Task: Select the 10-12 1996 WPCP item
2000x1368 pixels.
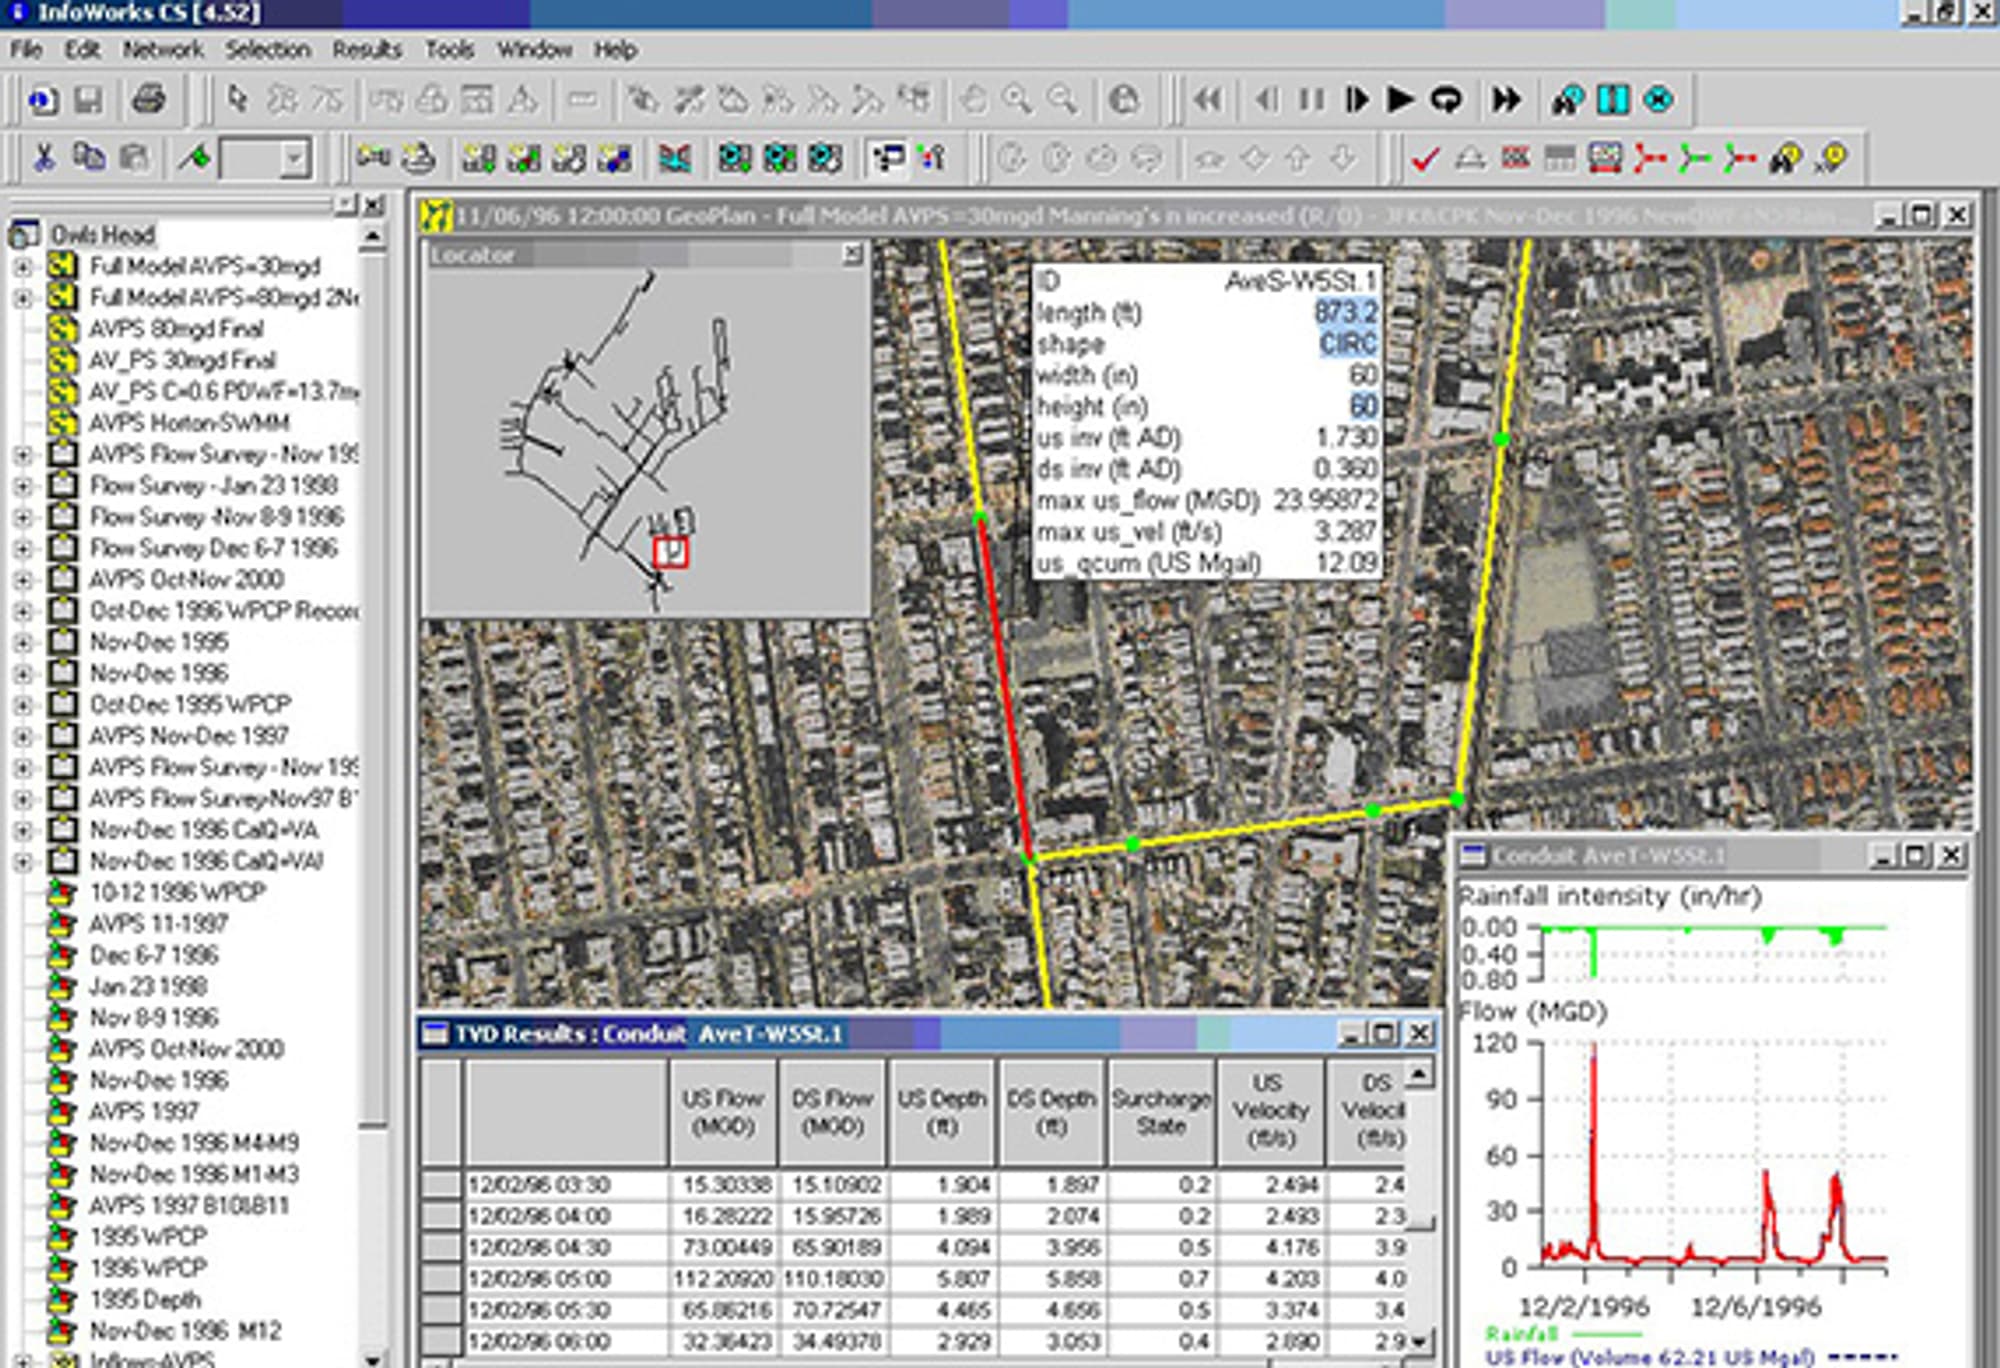Action: coord(178,892)
